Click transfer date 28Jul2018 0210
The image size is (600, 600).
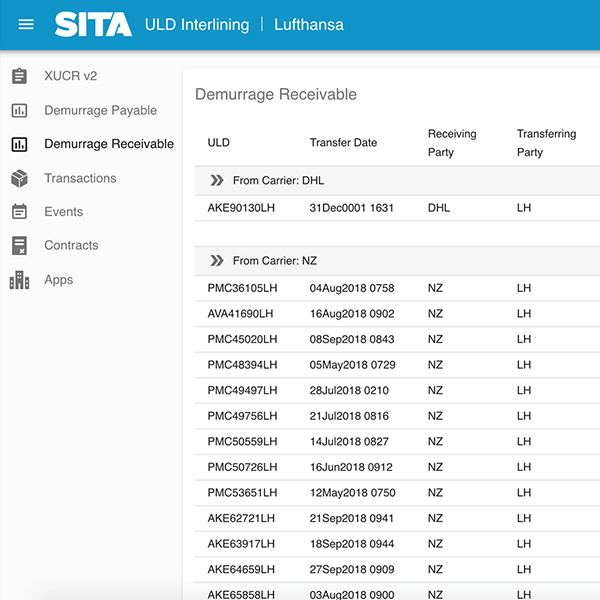coord(349,390)
